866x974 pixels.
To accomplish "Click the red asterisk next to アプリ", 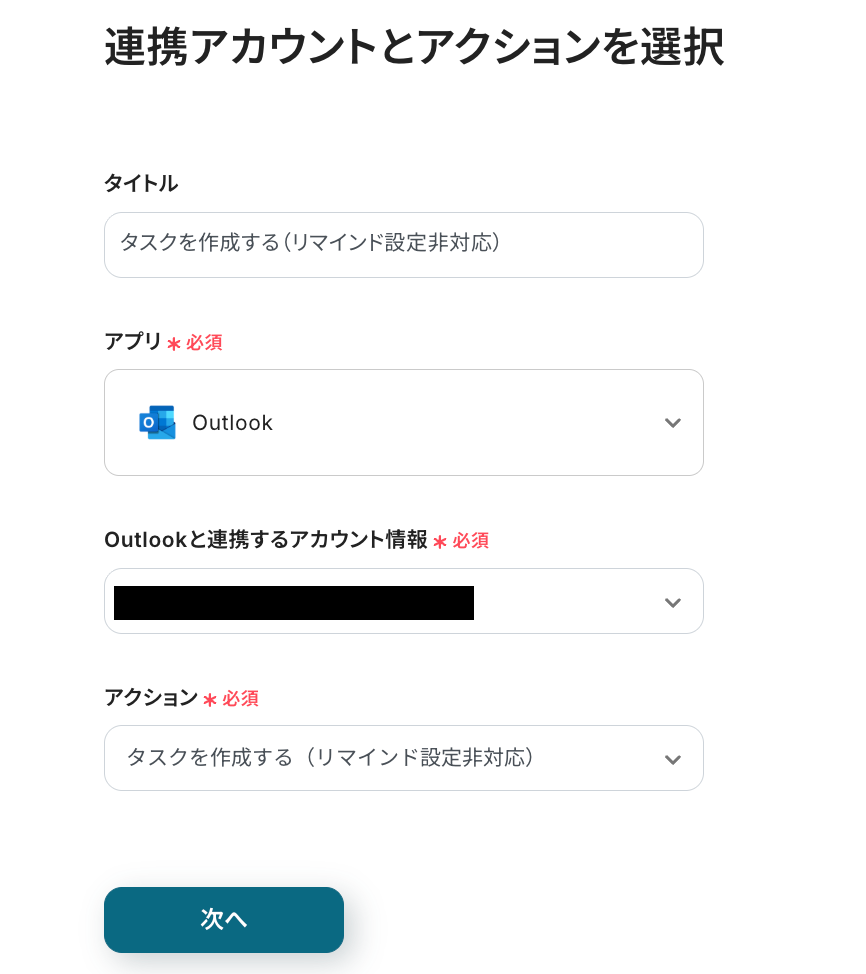I will (174, 344).
